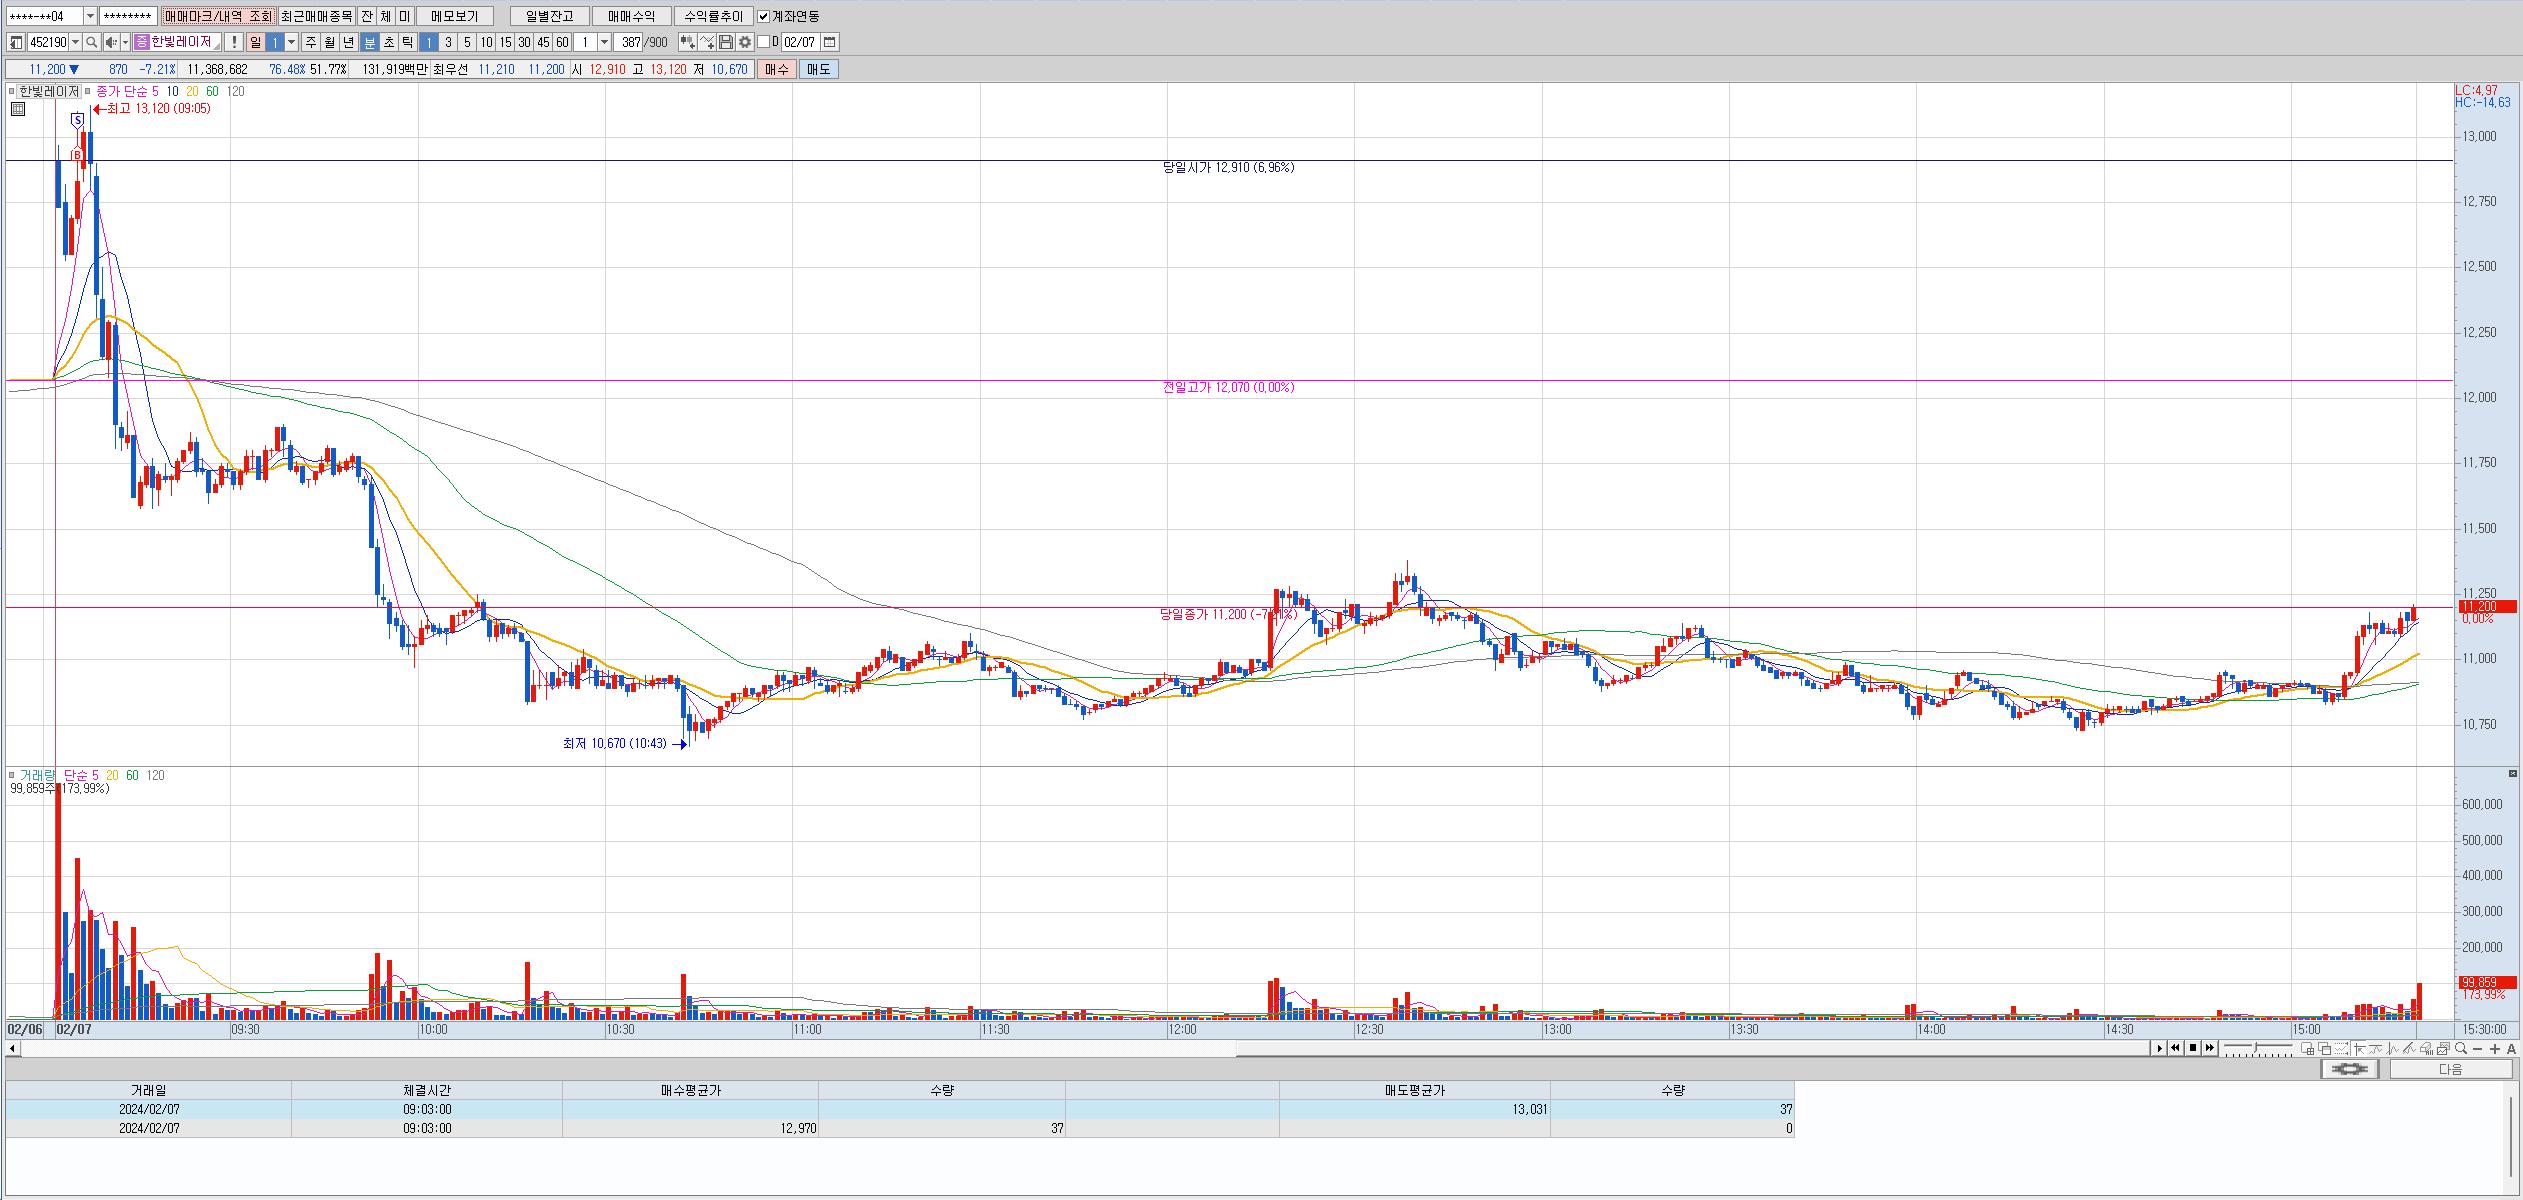Switch to the 주 weekly period tab

[311, 42]
